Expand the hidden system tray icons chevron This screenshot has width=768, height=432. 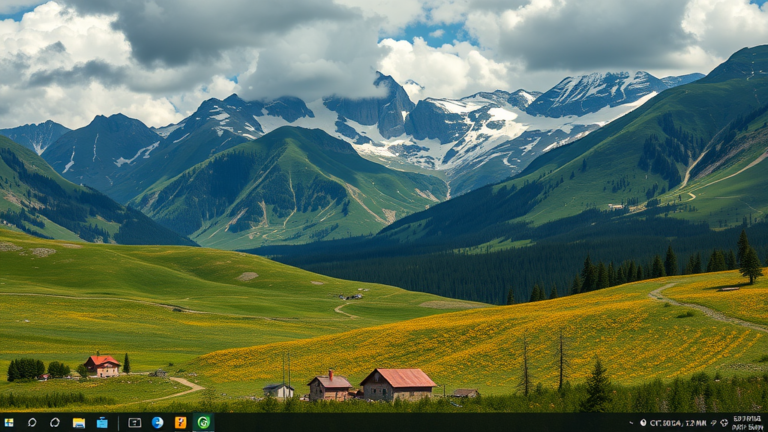[632, 423]
